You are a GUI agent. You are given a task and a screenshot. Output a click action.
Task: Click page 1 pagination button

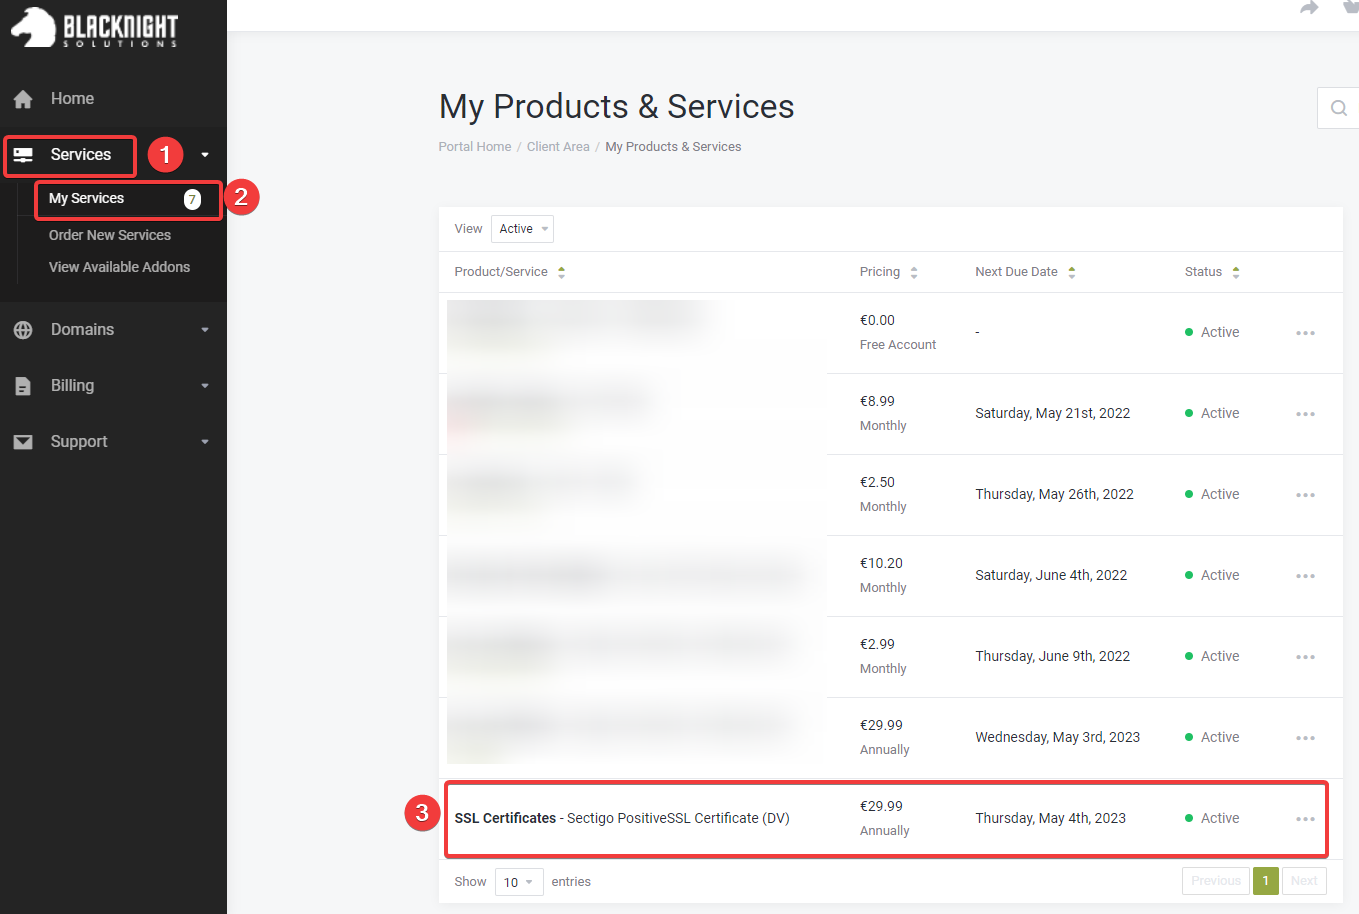(x=1265, y=881)
